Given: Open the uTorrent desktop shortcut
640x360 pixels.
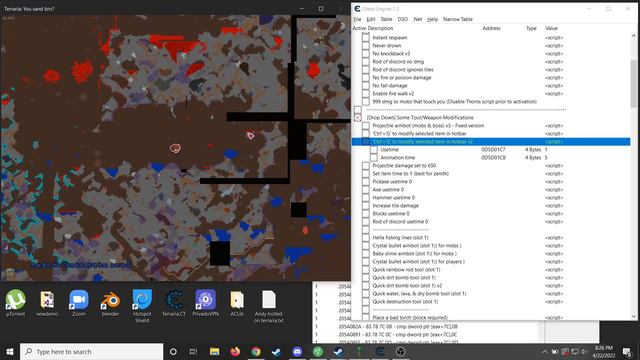Looking at the screenshot, I should pos(16,303).
